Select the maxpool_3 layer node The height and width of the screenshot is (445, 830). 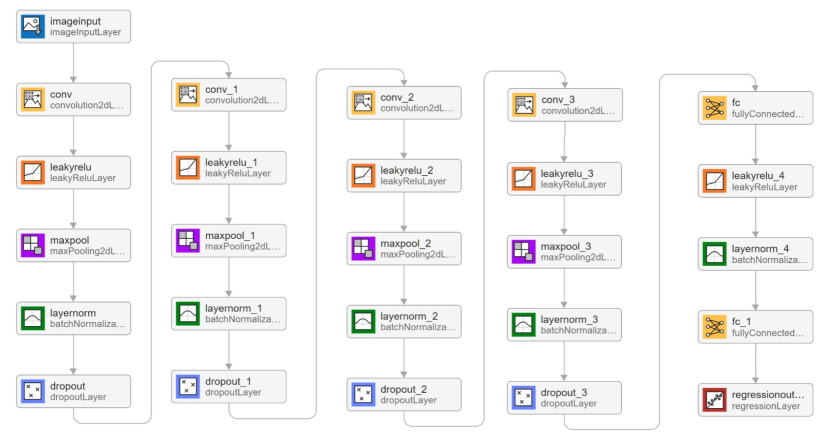coord(564,251)
